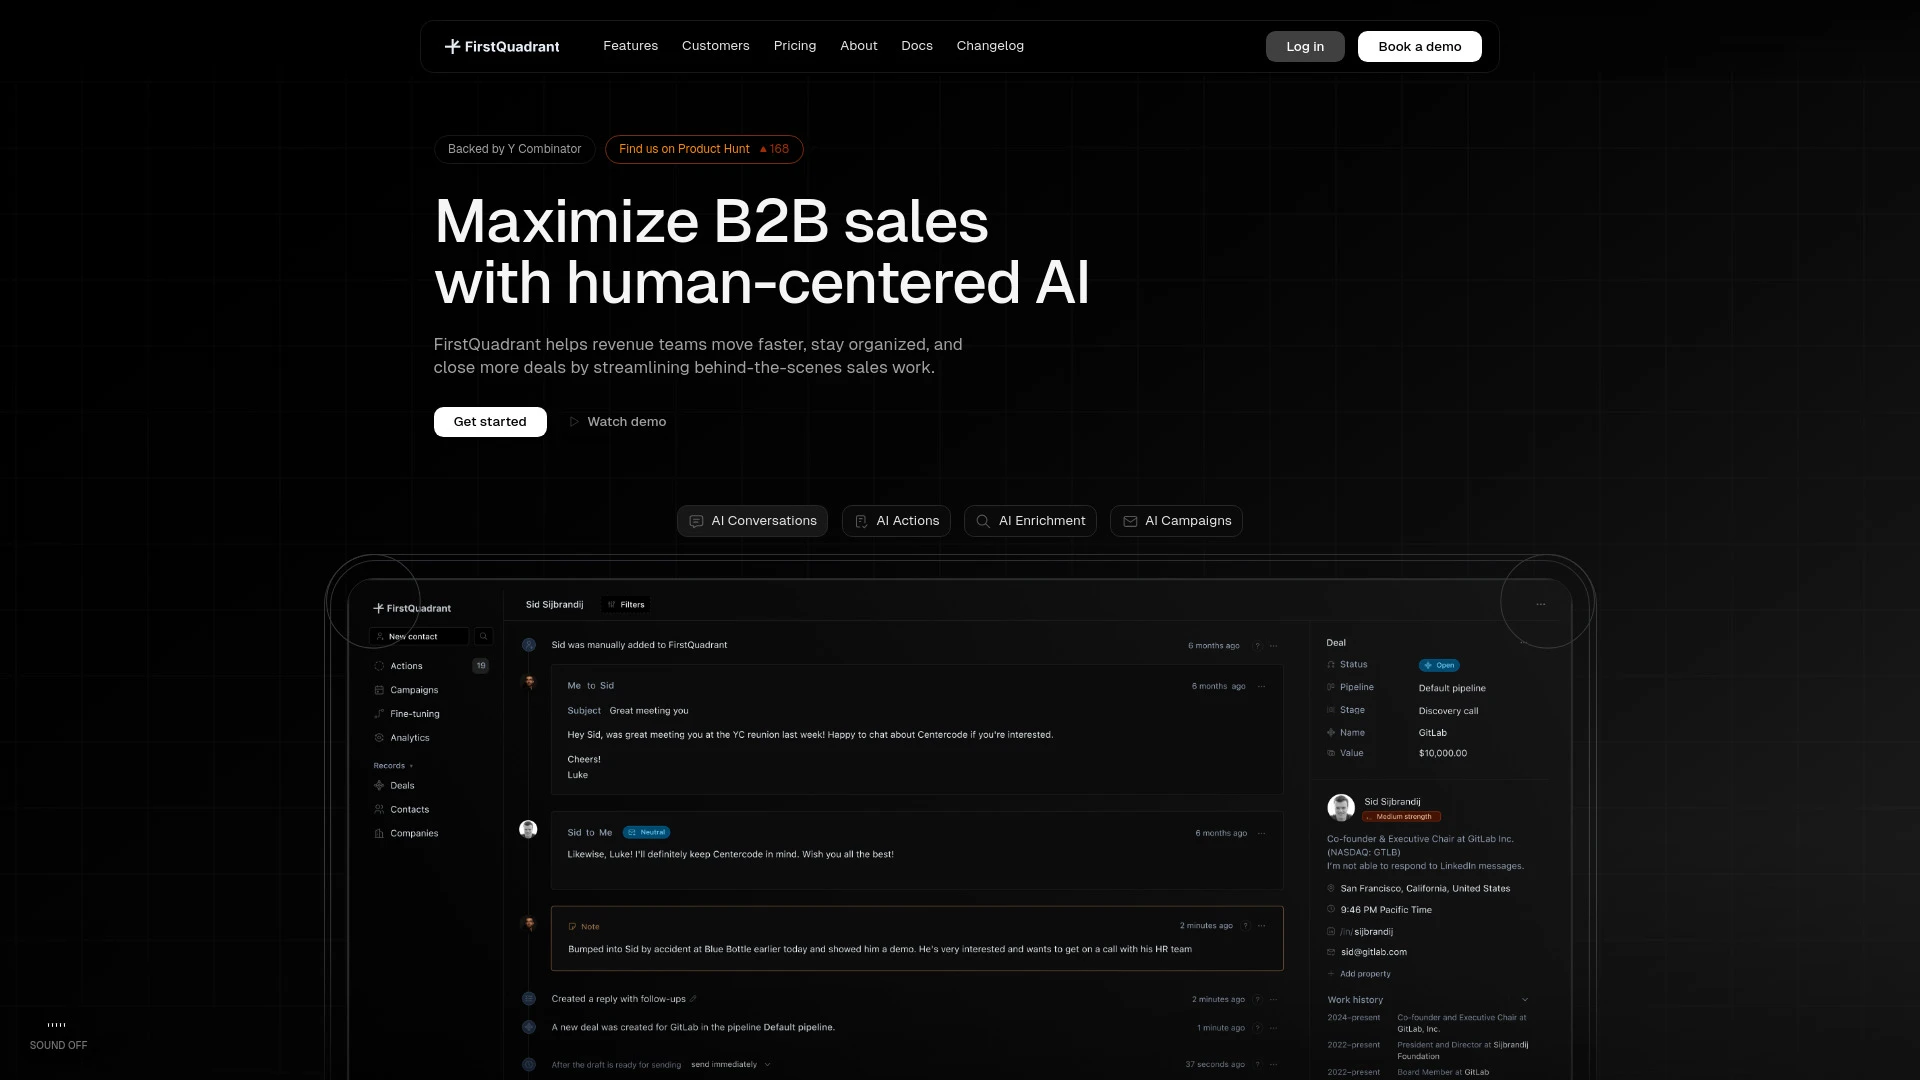Click the search icon next to New contact
Viewport: 1920px width, 1080px height.
click(484, 636)
